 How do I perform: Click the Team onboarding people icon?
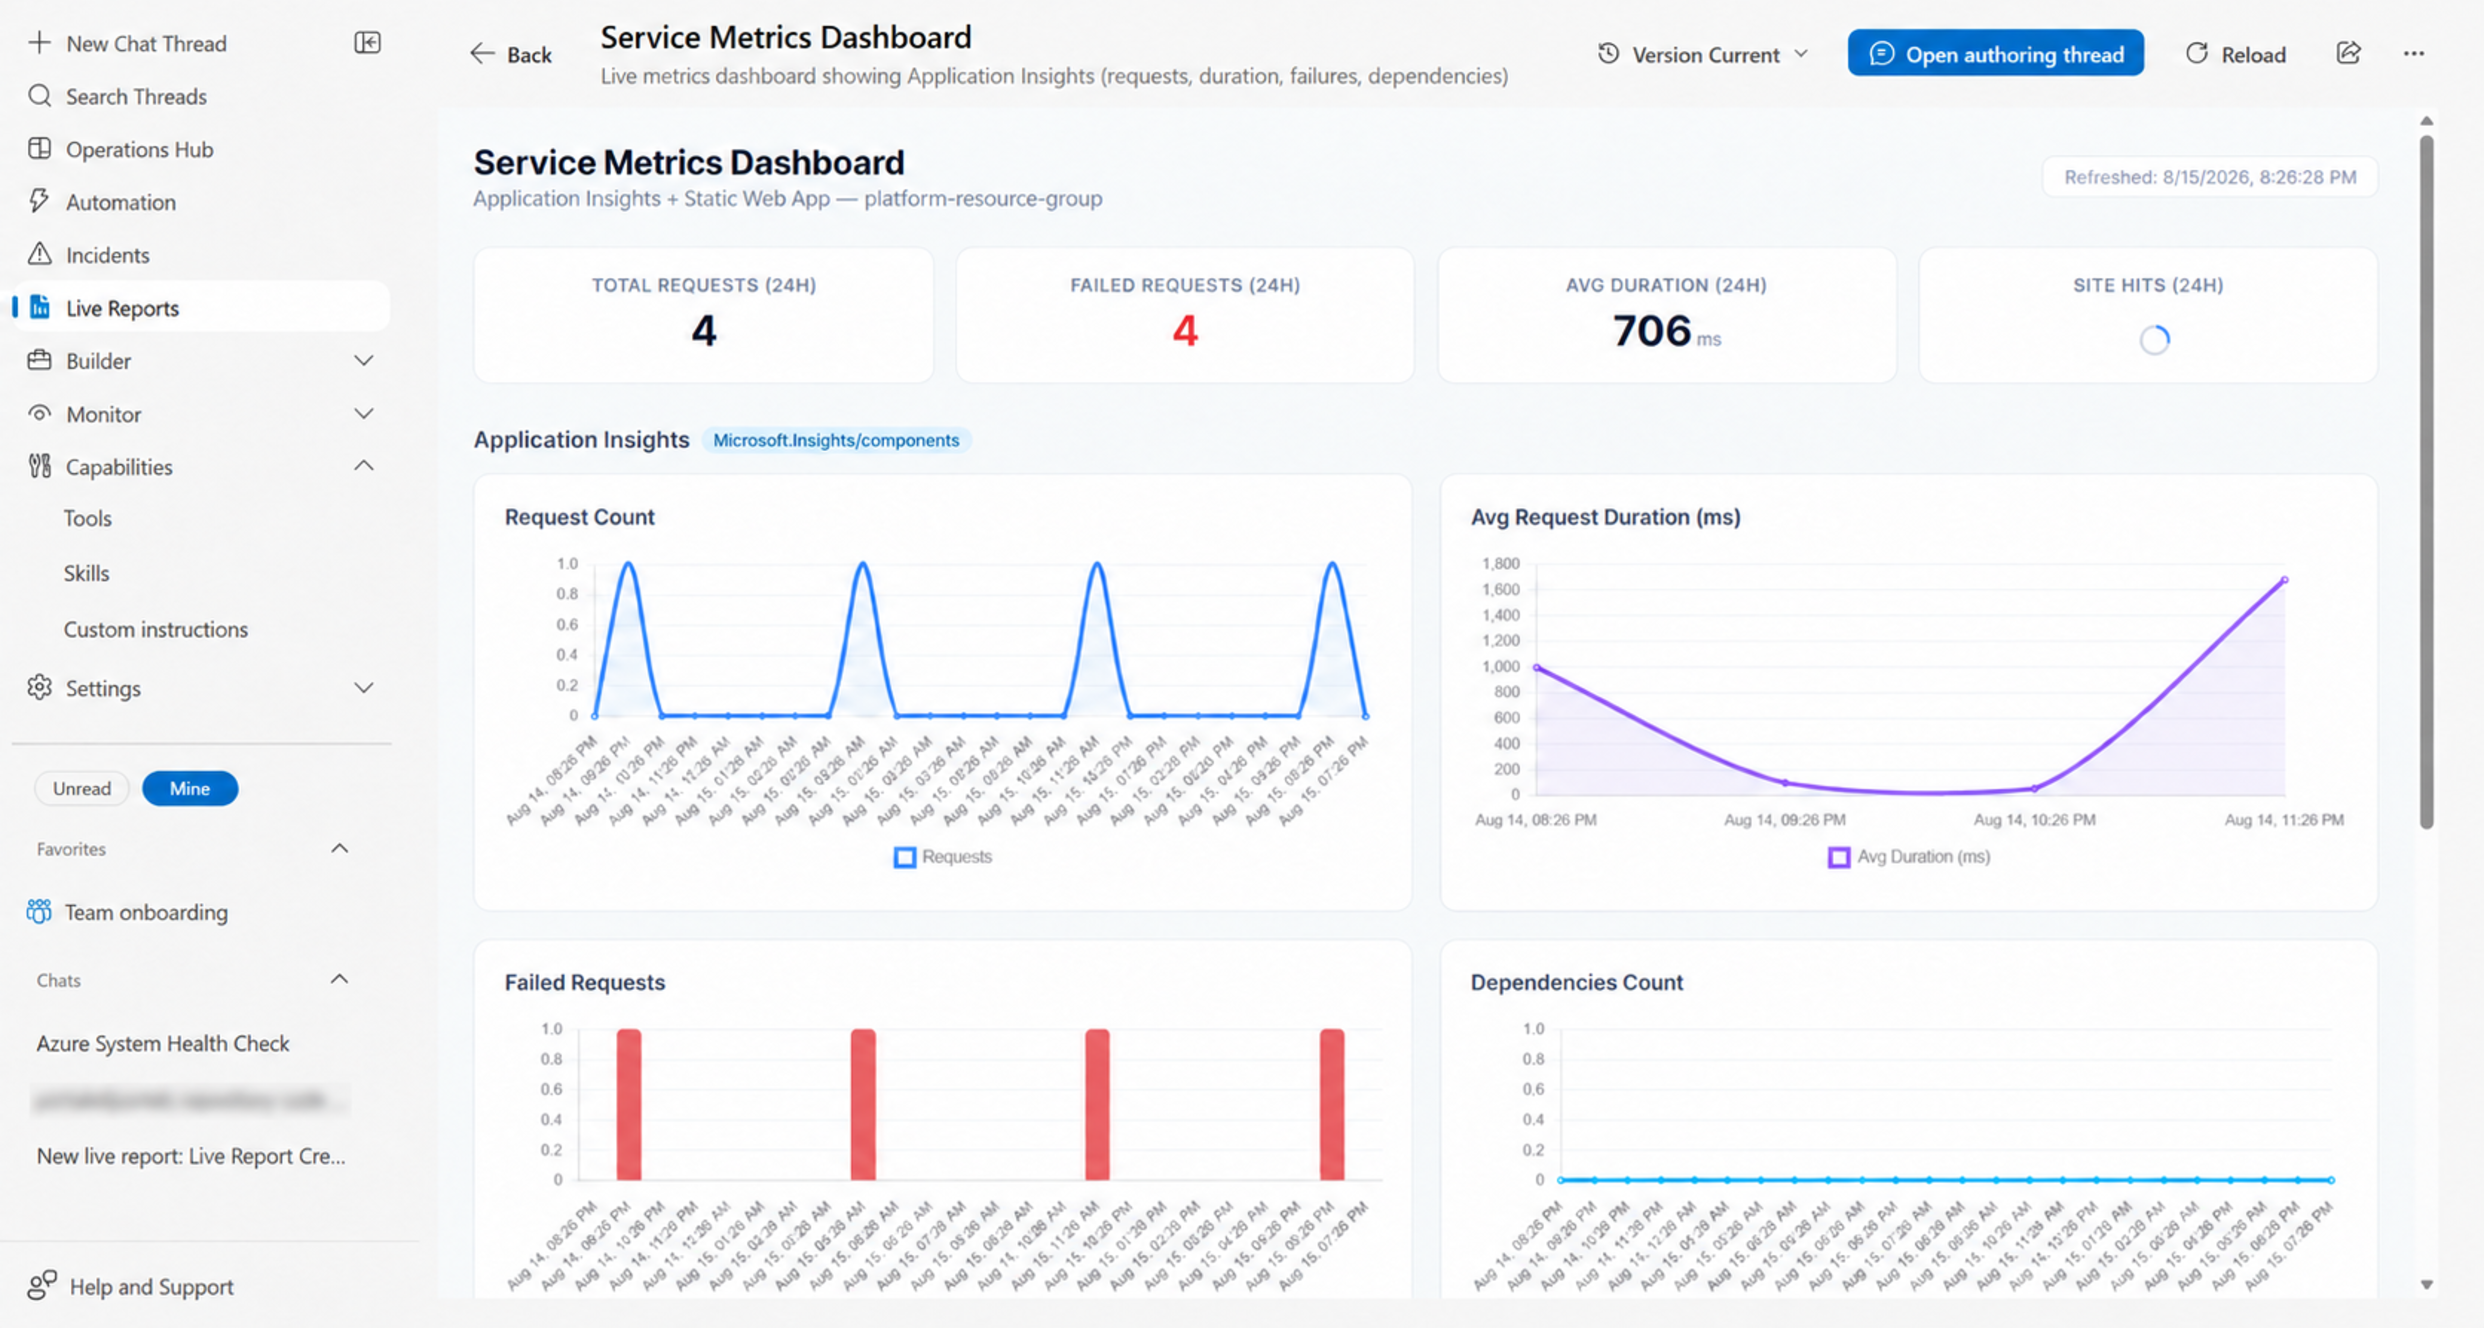[39, 912]
